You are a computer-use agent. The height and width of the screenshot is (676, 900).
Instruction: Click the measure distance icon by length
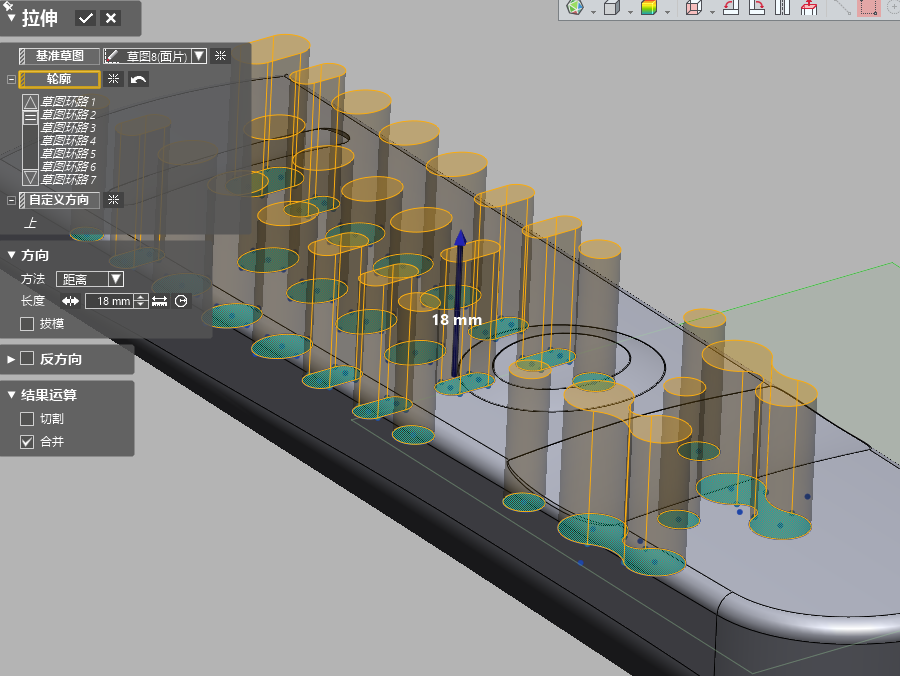(x=160, y=301)
